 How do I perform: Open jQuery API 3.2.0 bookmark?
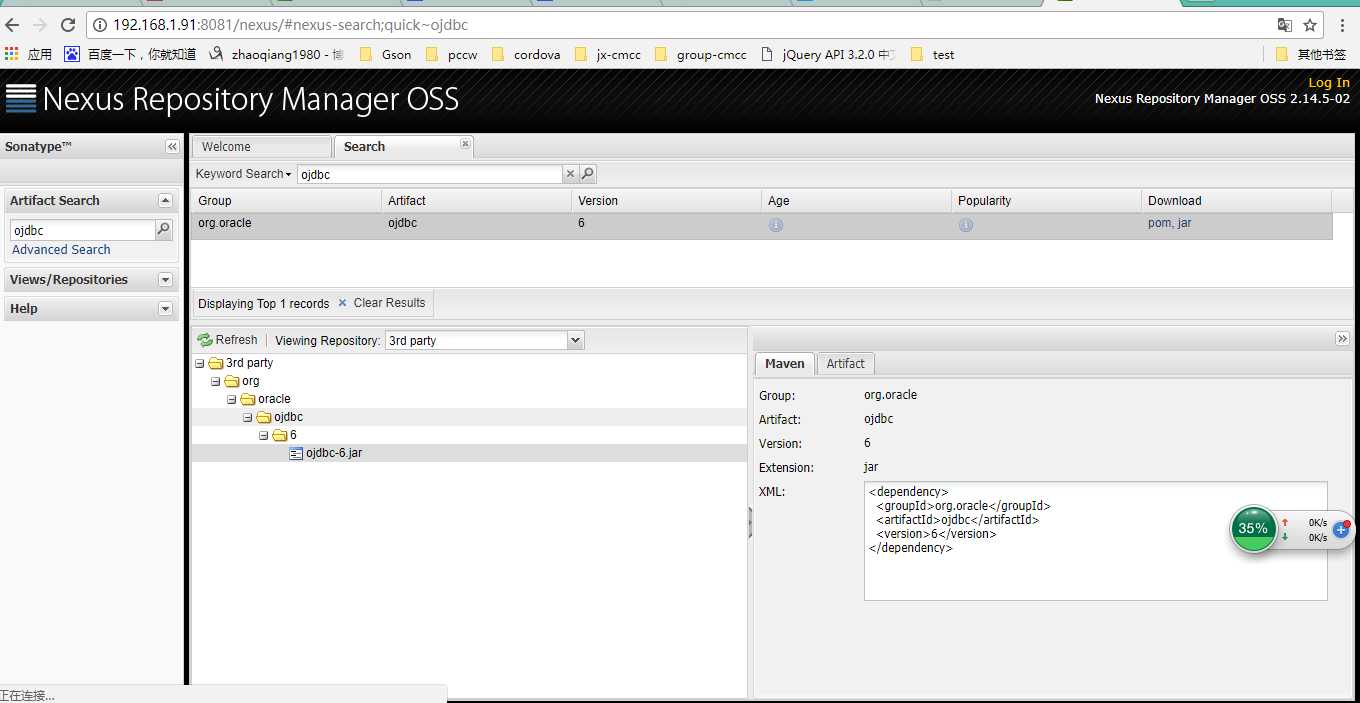click(829, 54)
